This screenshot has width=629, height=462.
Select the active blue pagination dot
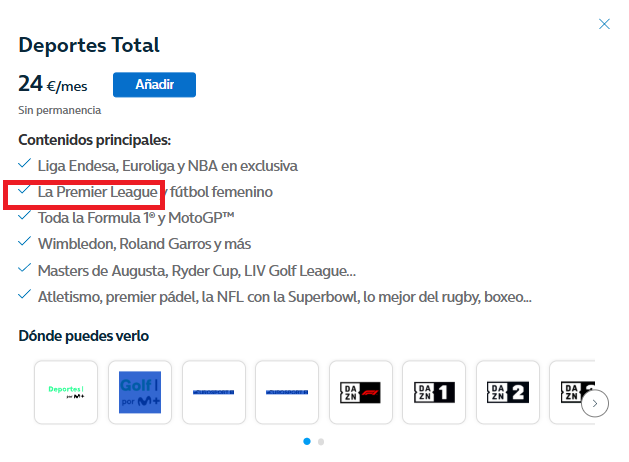(x=307, y=440)
